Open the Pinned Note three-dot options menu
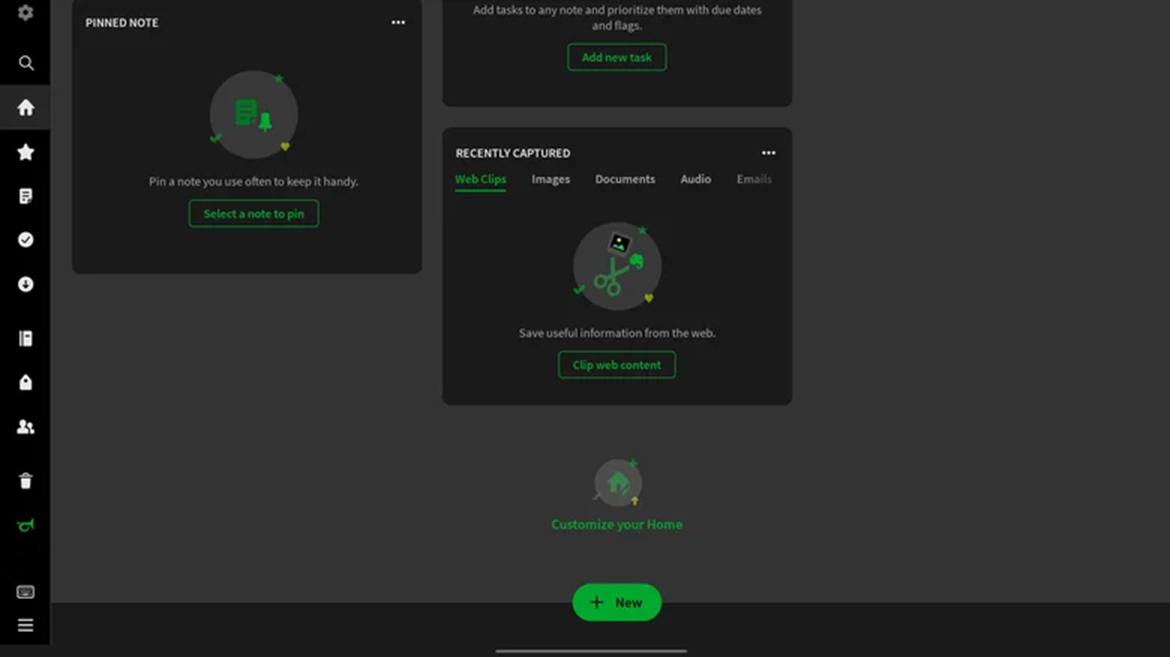The width and height of the screenshot is (1170, 657). click(x=398, y=23)
